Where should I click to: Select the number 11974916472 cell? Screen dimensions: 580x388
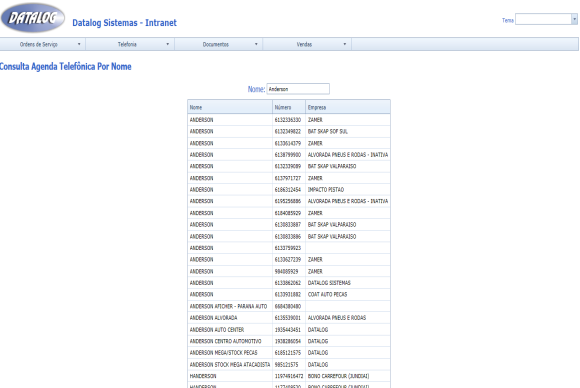(x=289, y=376)
